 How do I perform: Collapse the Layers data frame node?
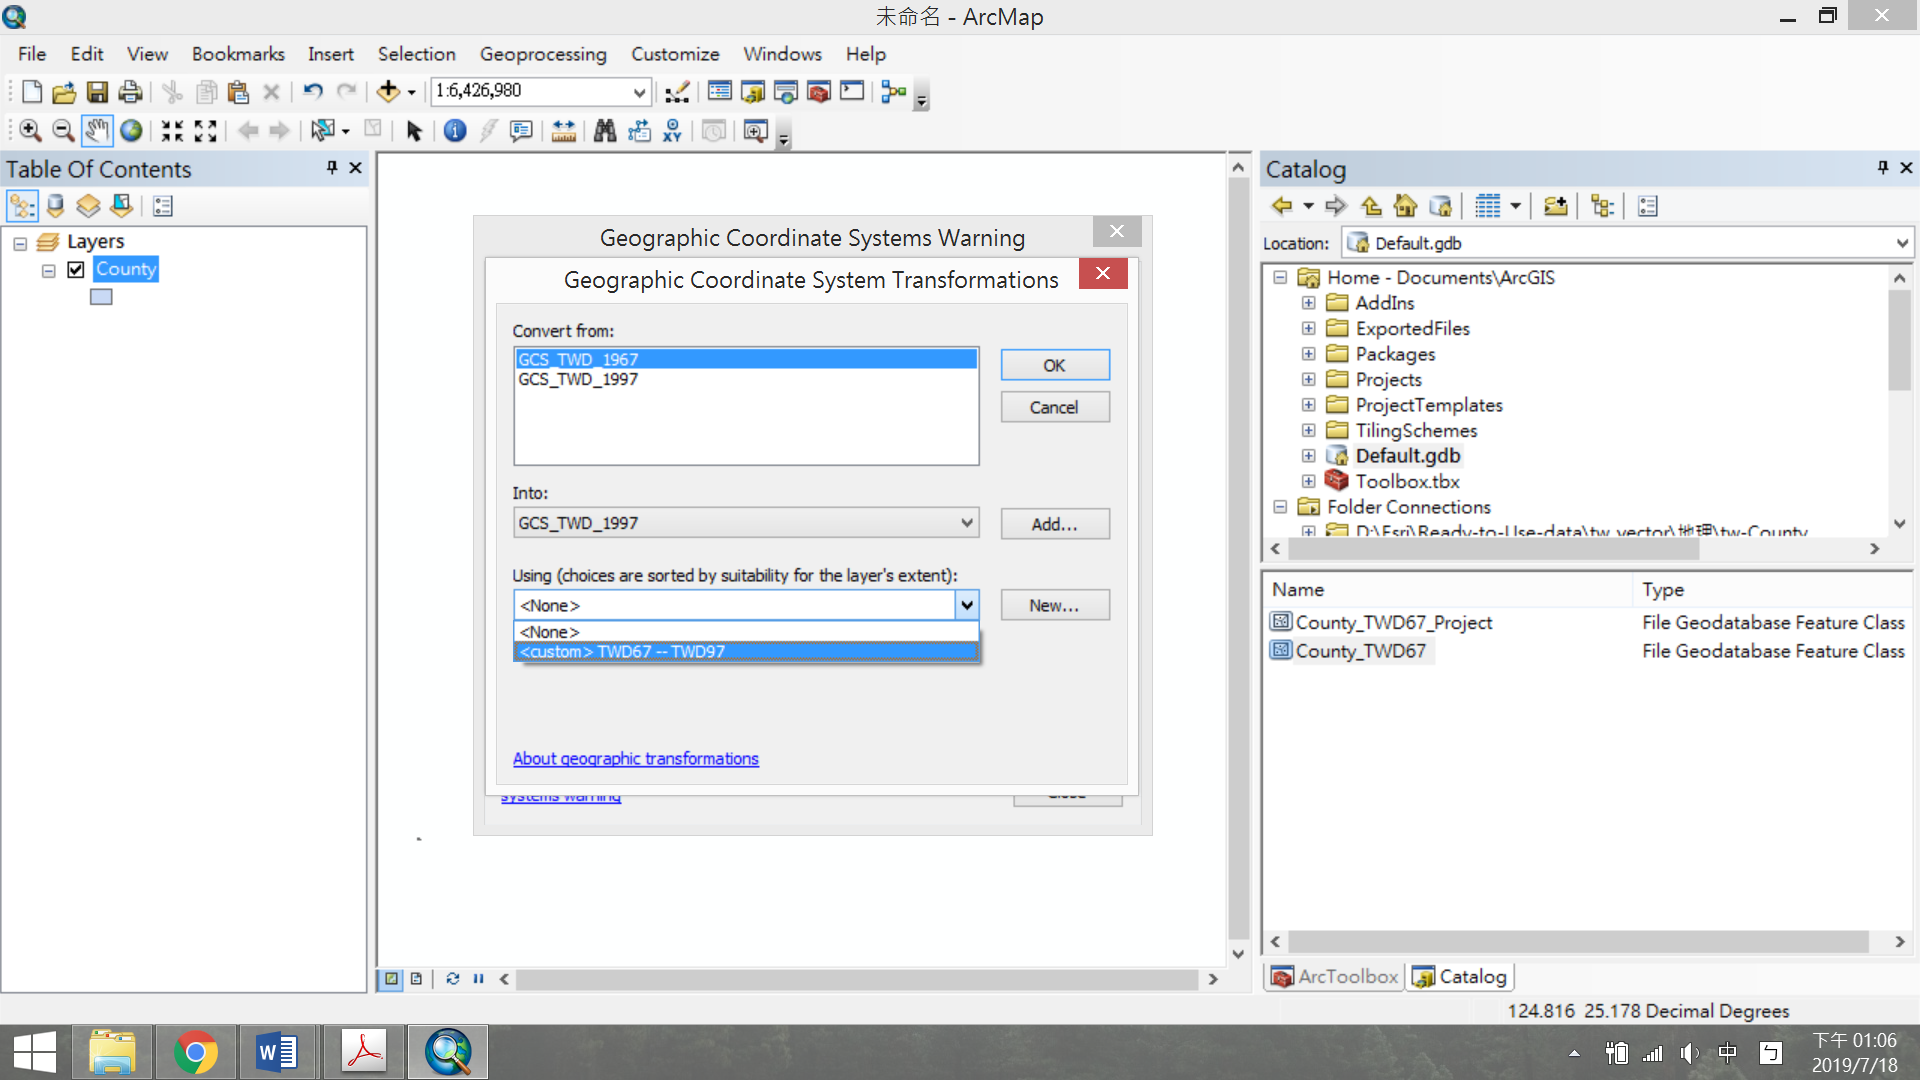click(x=20, y=243)
